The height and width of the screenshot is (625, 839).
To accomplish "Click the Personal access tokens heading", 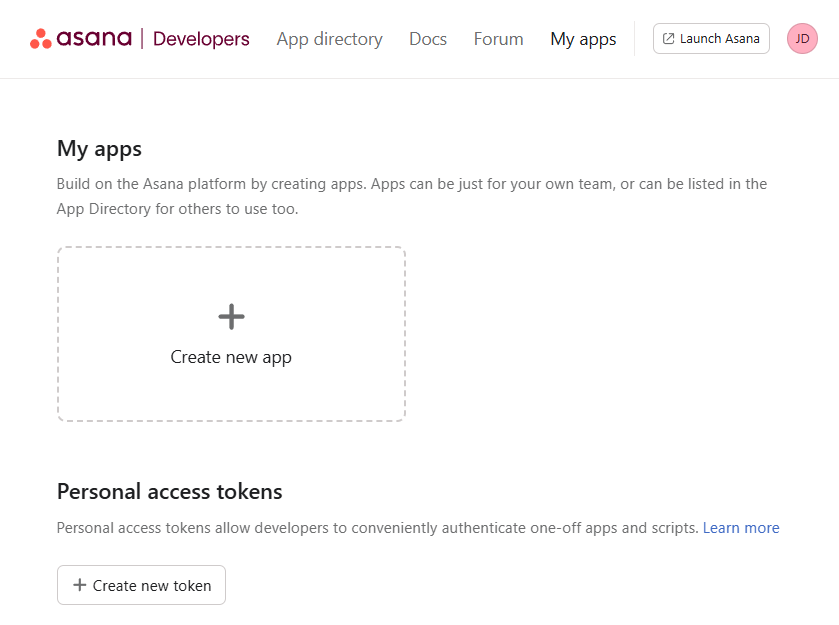I will tap(169, 492).
